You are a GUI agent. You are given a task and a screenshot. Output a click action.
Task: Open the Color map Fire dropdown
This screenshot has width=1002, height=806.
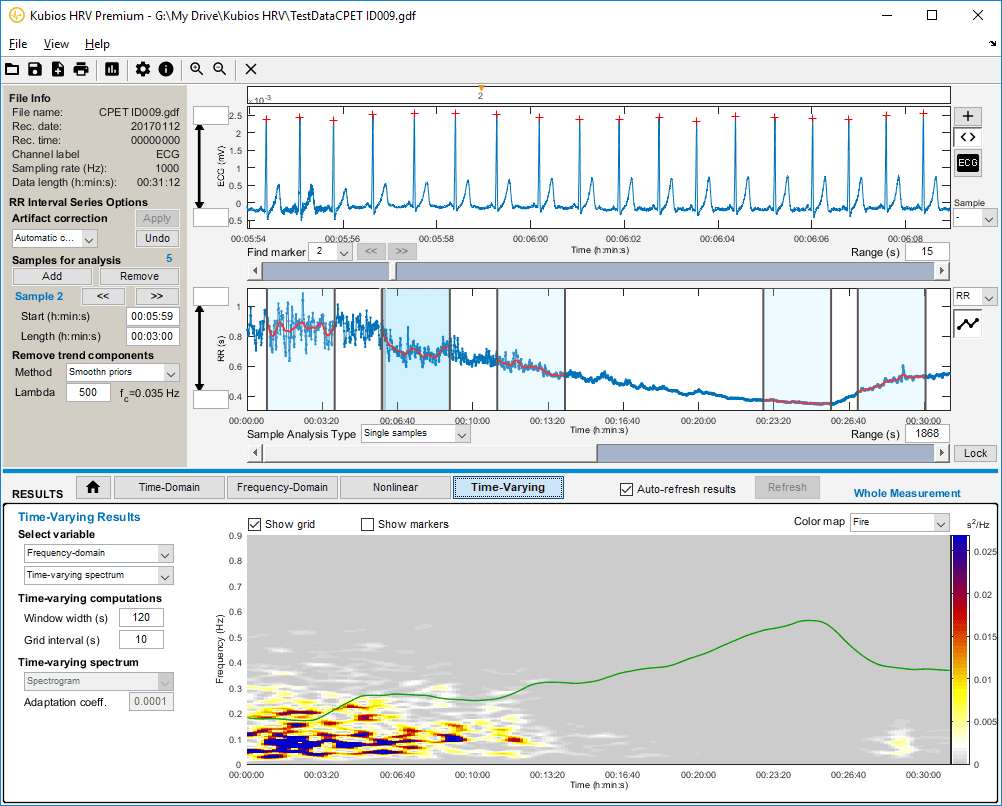[898, 522]
